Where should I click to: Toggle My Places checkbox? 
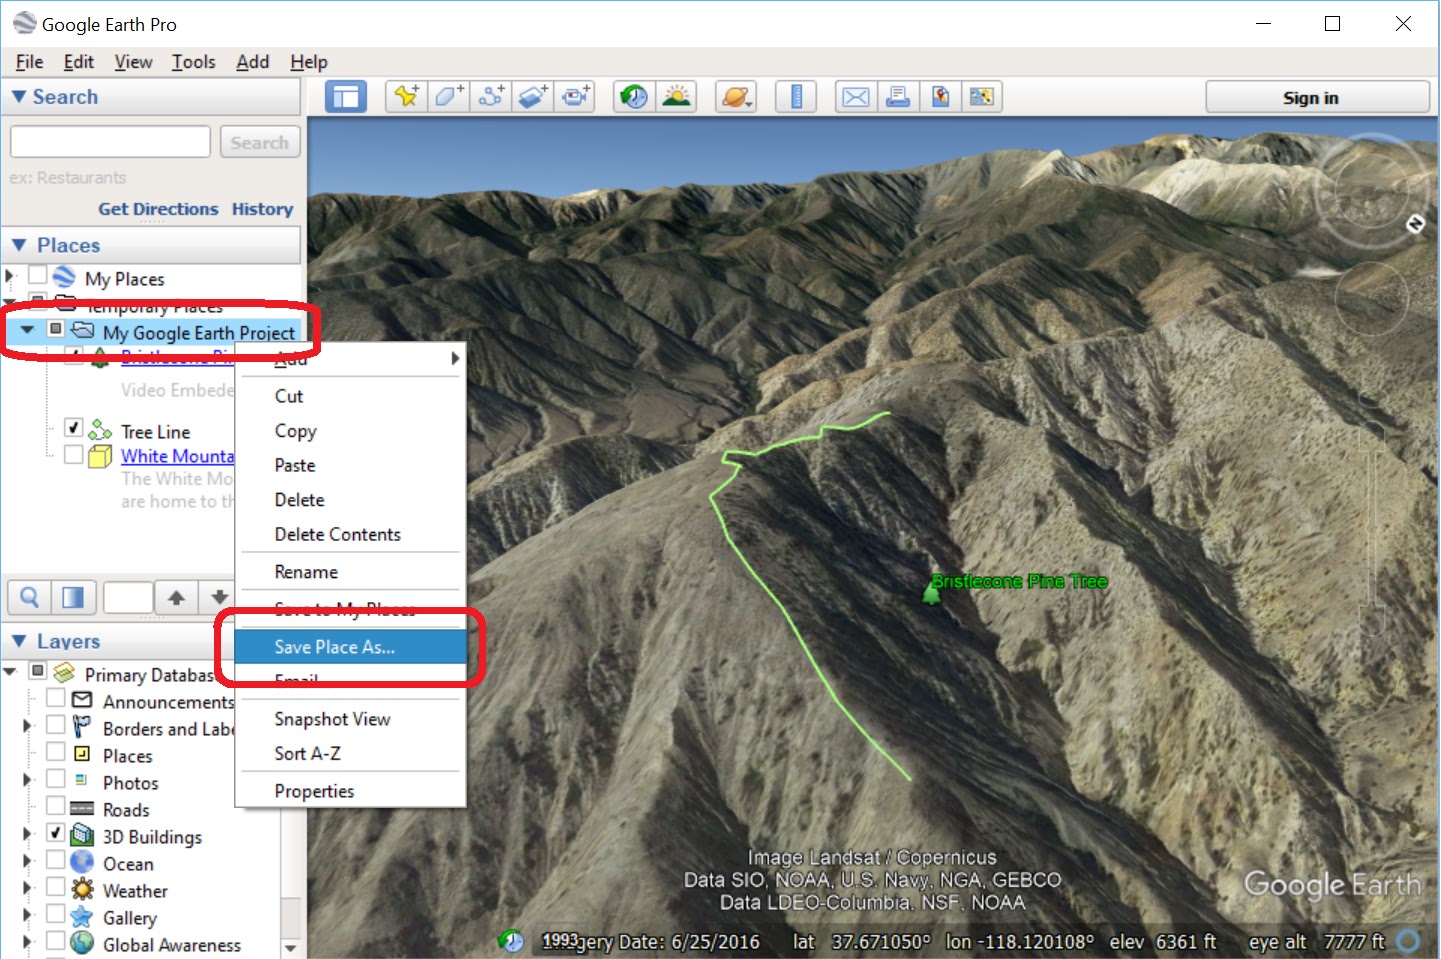click(x=37, y=274)
